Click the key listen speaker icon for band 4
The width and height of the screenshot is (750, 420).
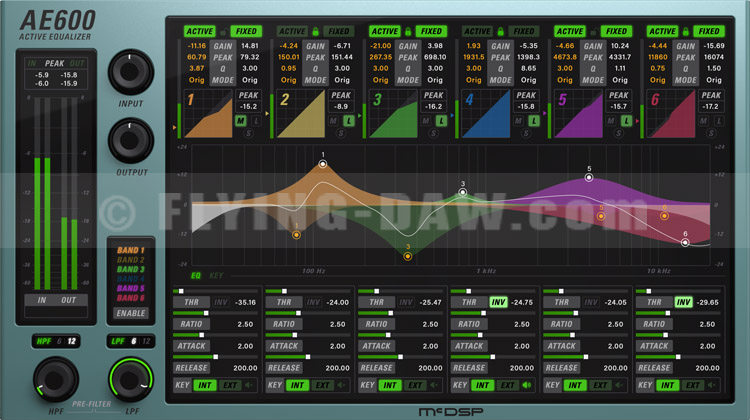coord(527,385)
